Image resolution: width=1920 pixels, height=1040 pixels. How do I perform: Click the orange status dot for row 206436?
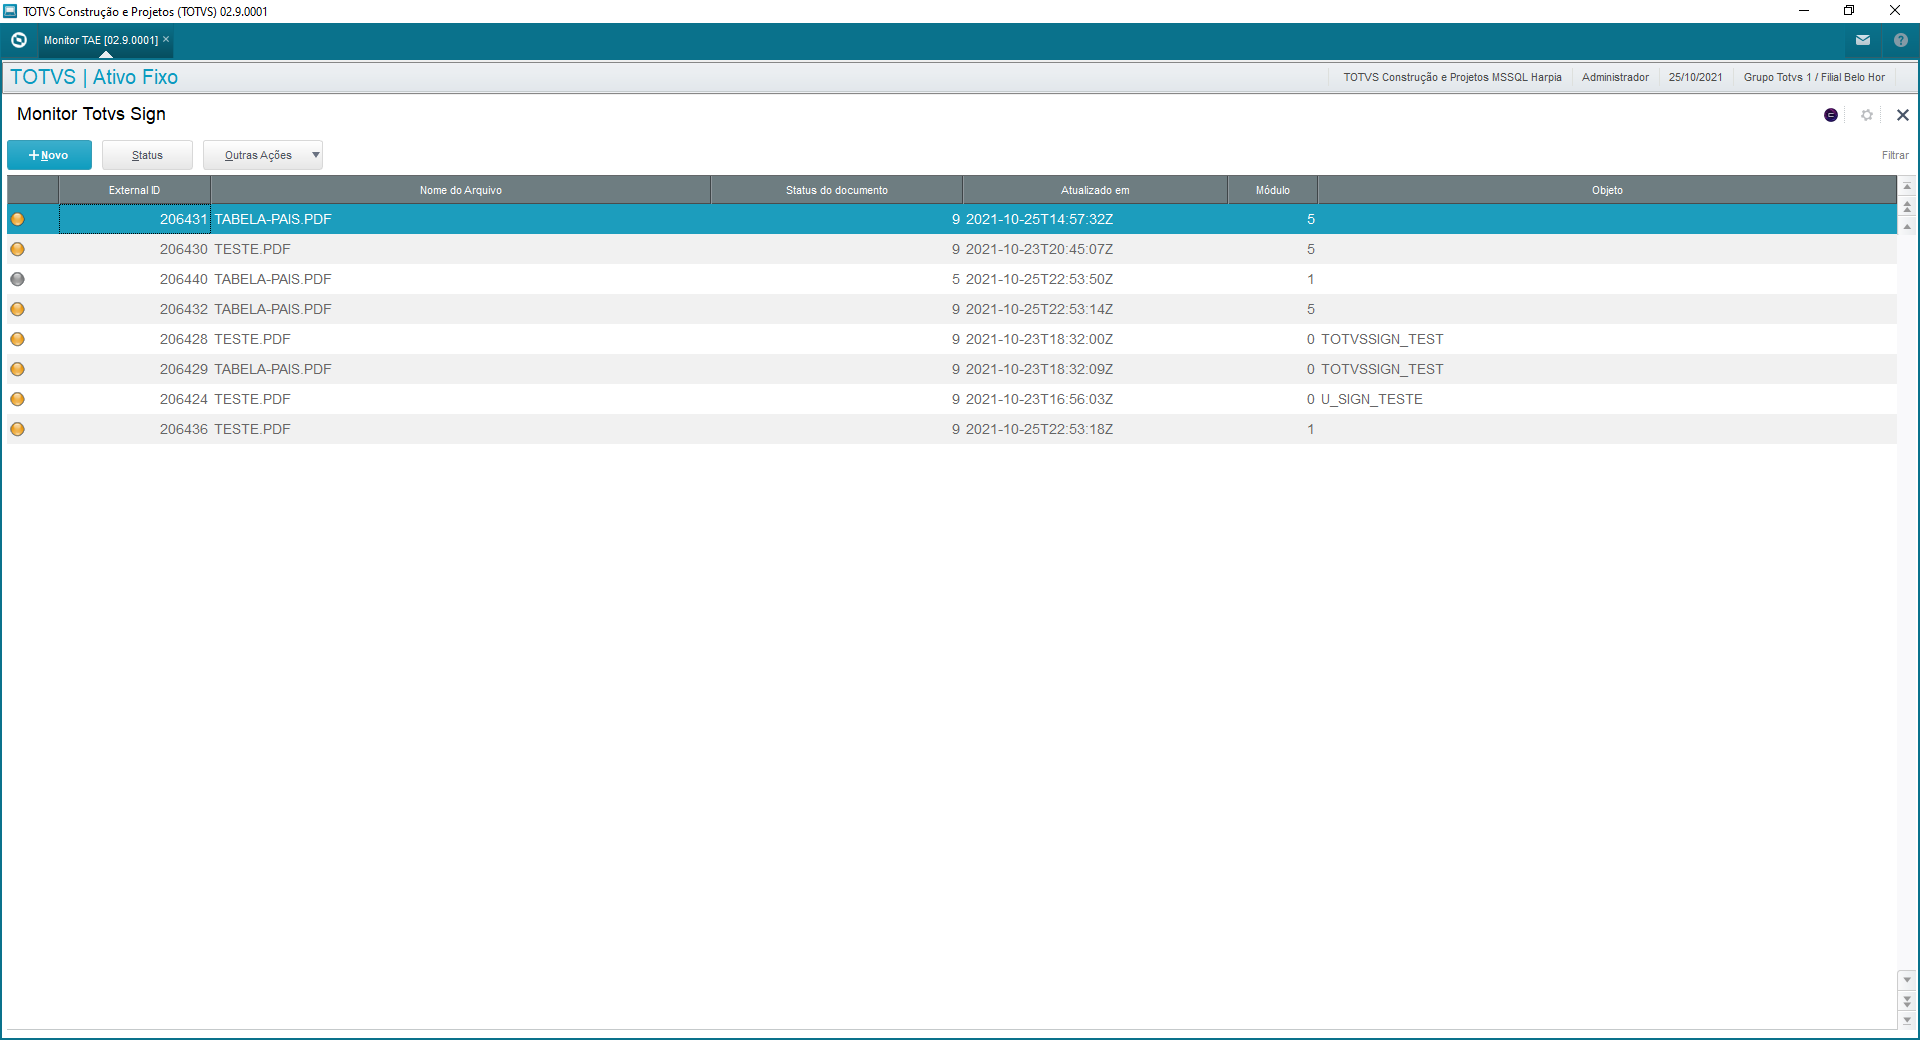pos(17,429)
